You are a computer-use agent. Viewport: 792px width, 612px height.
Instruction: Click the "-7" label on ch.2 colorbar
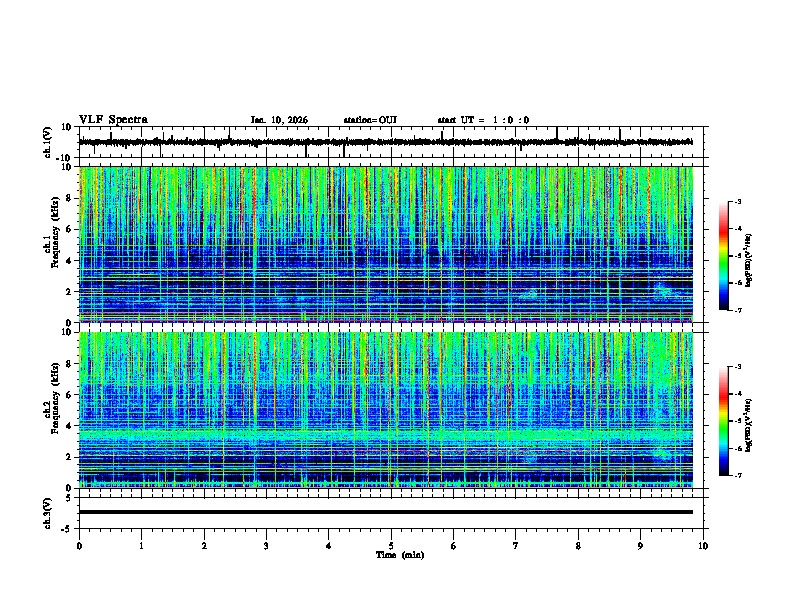tap(737, 475)
